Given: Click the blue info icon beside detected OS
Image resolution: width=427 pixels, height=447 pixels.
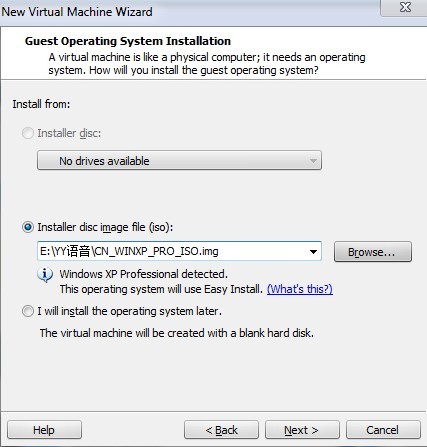Looking at the screenshot, I should tap(45, 275).
